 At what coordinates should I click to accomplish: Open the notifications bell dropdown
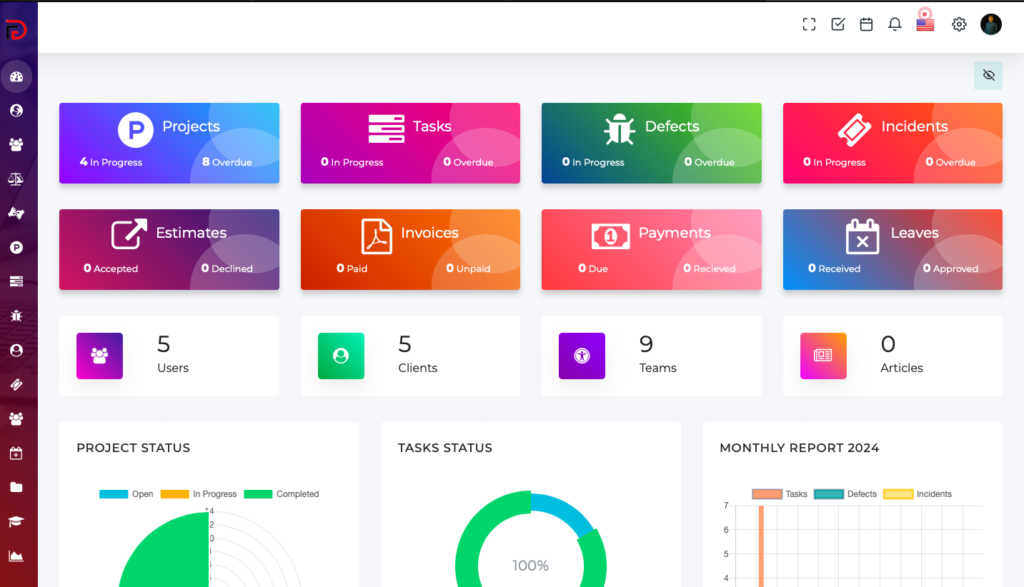894,24
